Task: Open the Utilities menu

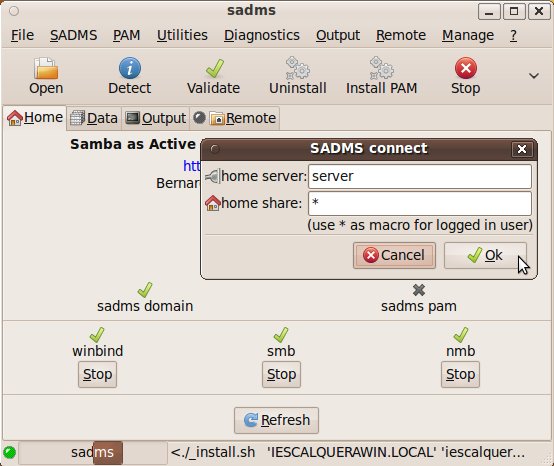Action: point(182,35)
